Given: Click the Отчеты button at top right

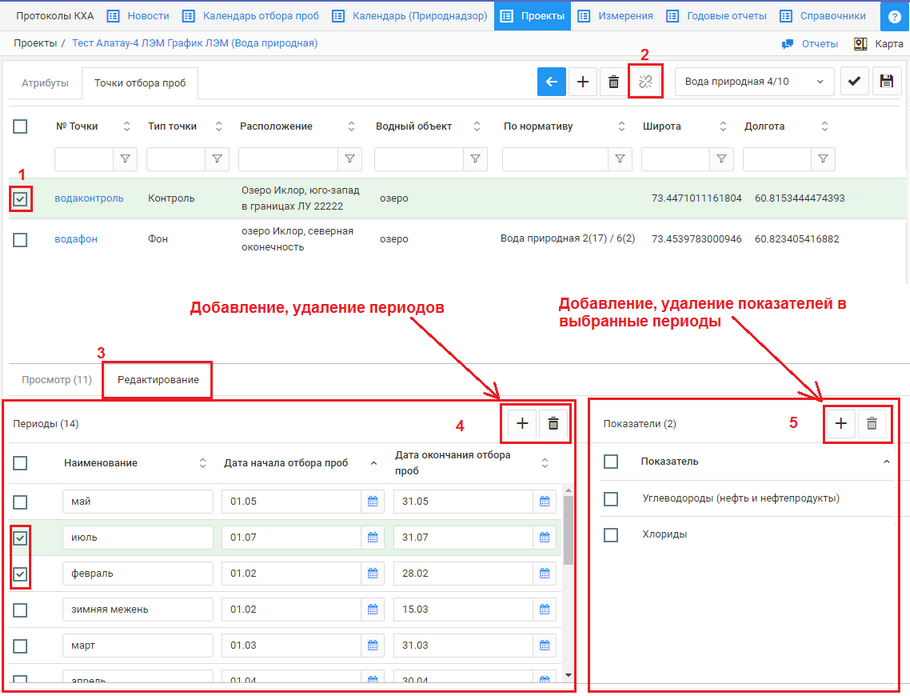Looking at the screenshot, I should tap(810, 44).
